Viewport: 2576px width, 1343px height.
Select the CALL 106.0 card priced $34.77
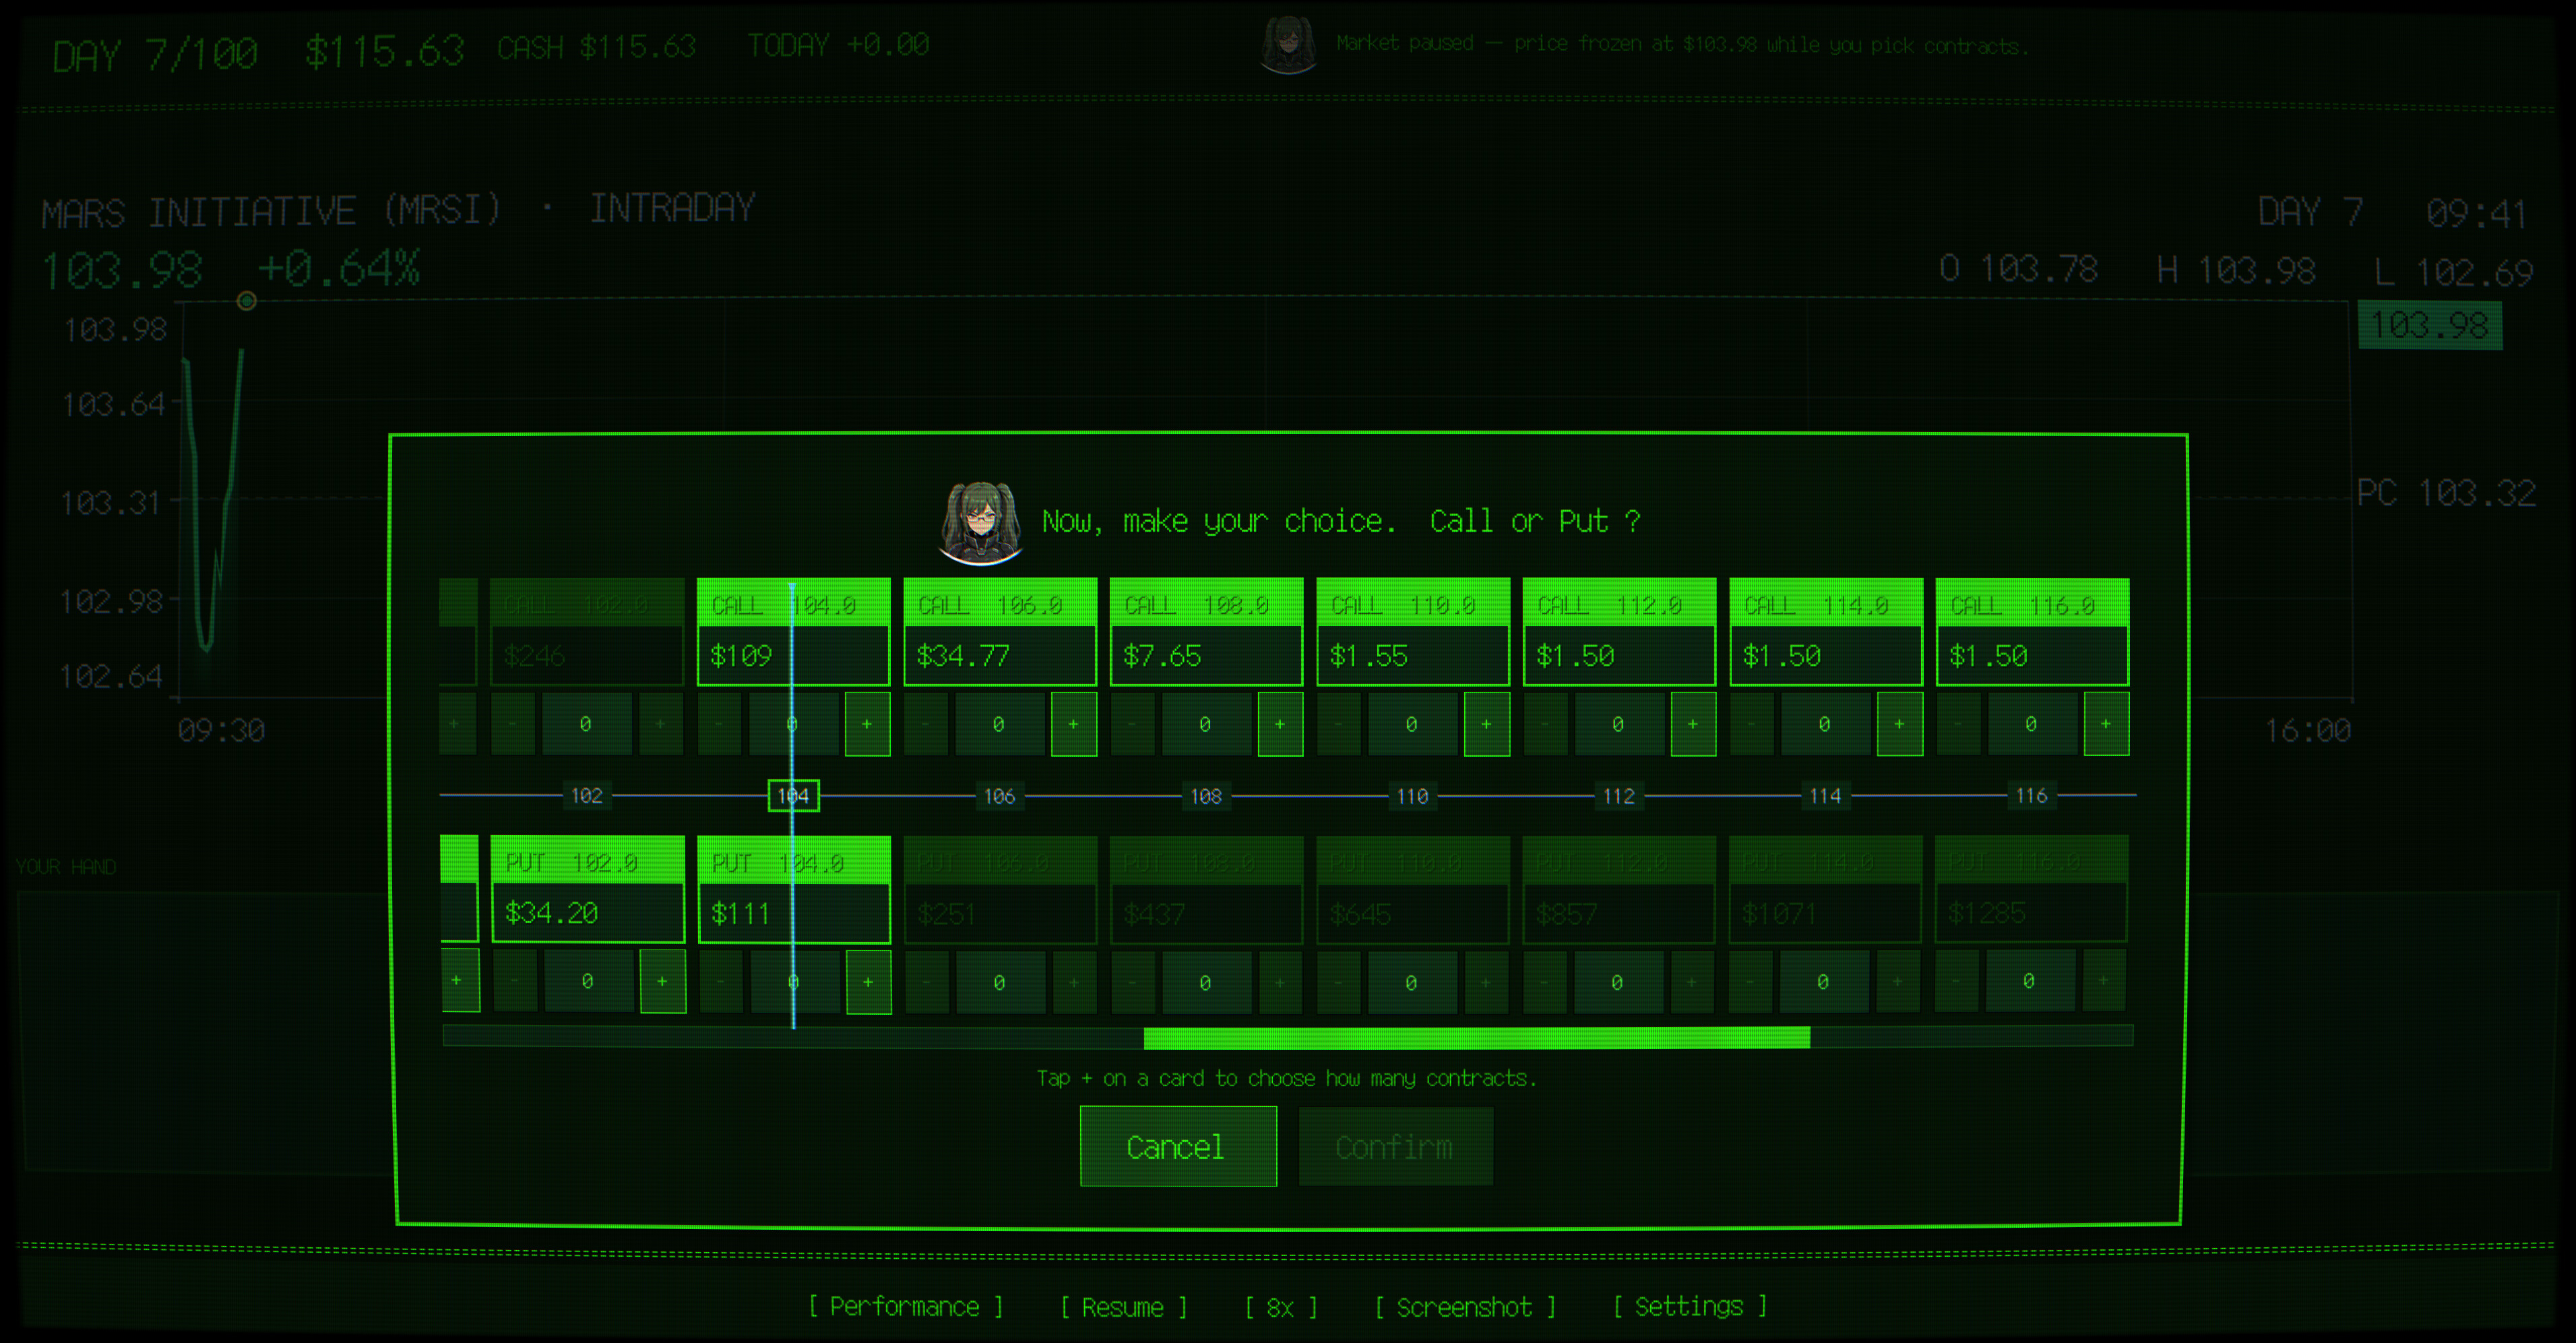pos(1000,632)
